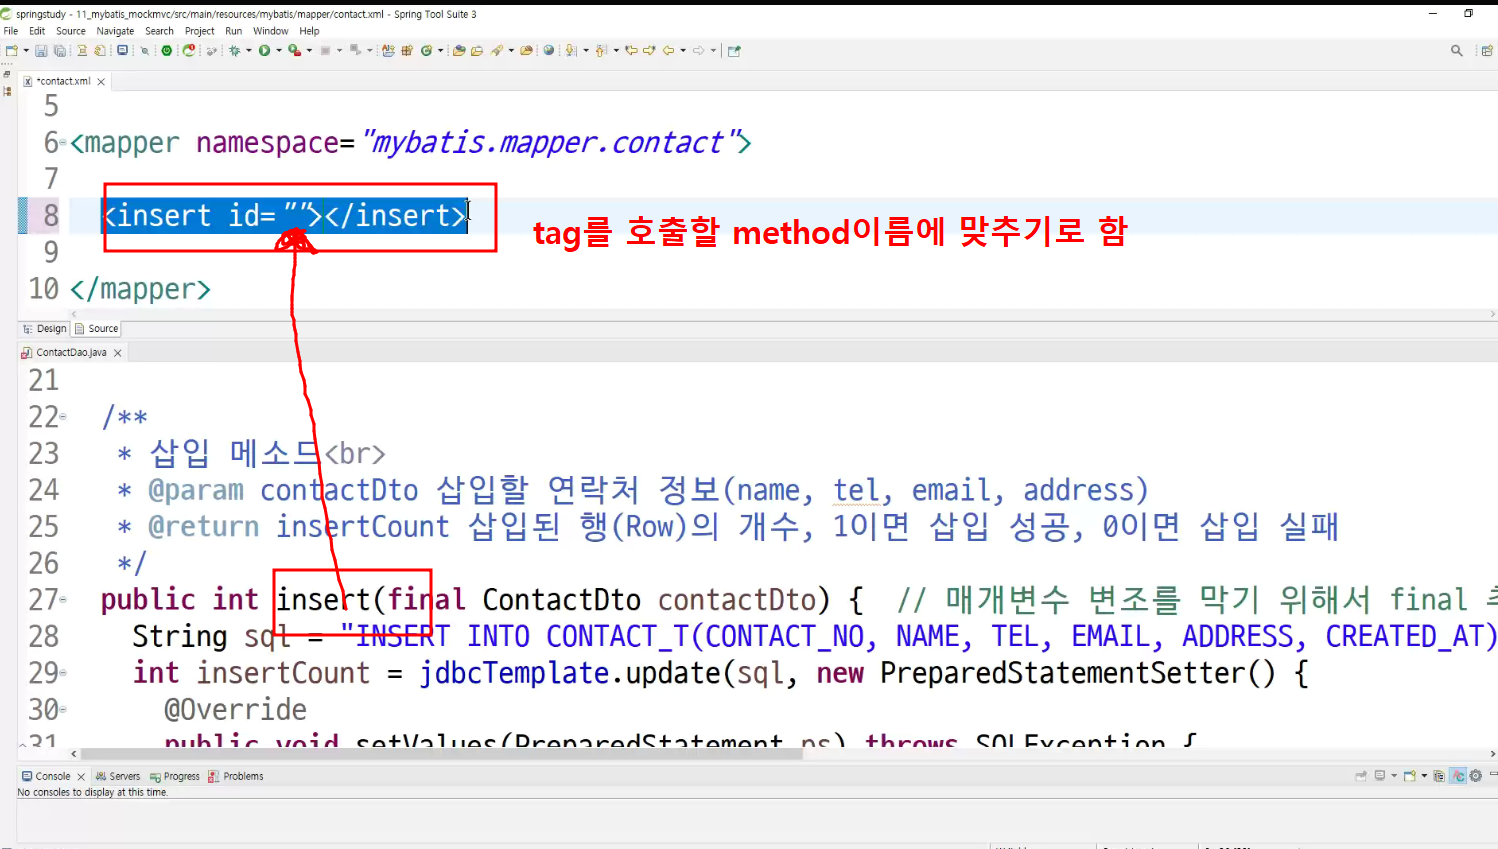Viewport: 1498px width, 849px height.
Task: Click the @Override annotation on line 30
Action: 235,709
